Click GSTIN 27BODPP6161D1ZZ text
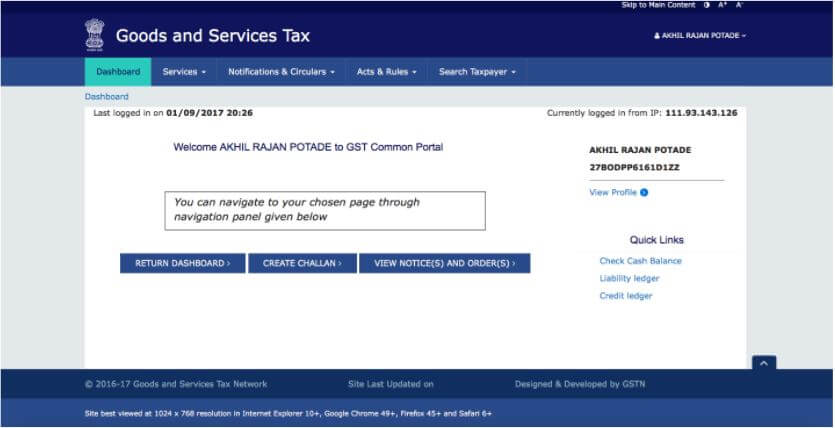835x428 pixels. 634,168
